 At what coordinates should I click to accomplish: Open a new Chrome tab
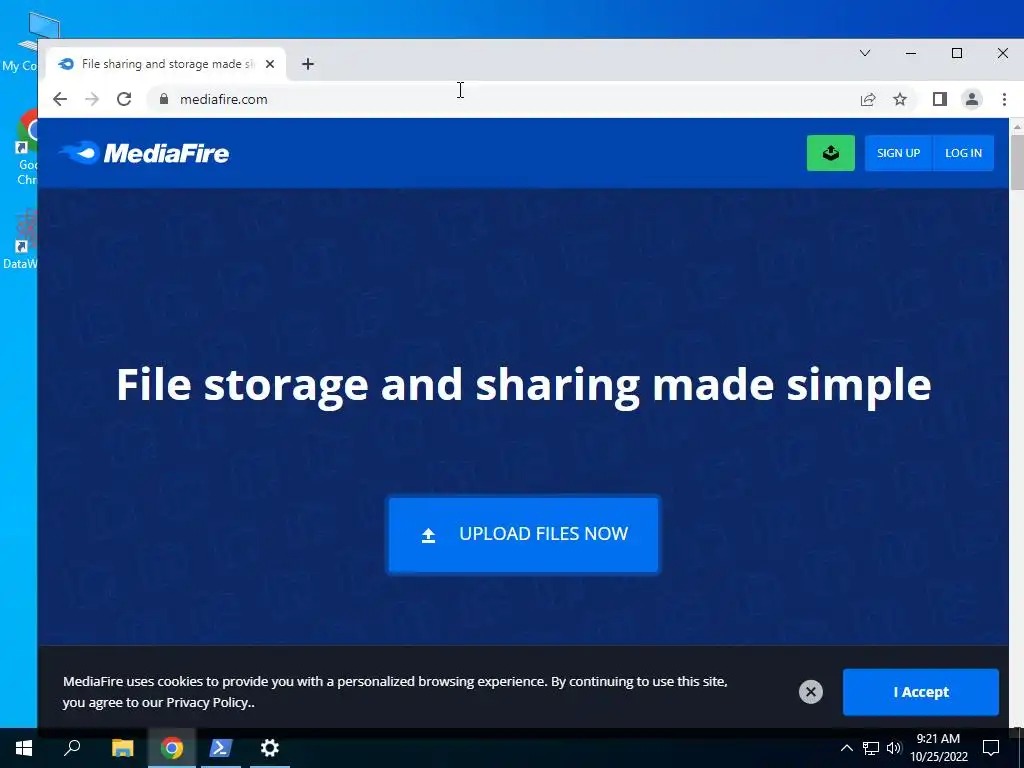click(x=308, y=64)
